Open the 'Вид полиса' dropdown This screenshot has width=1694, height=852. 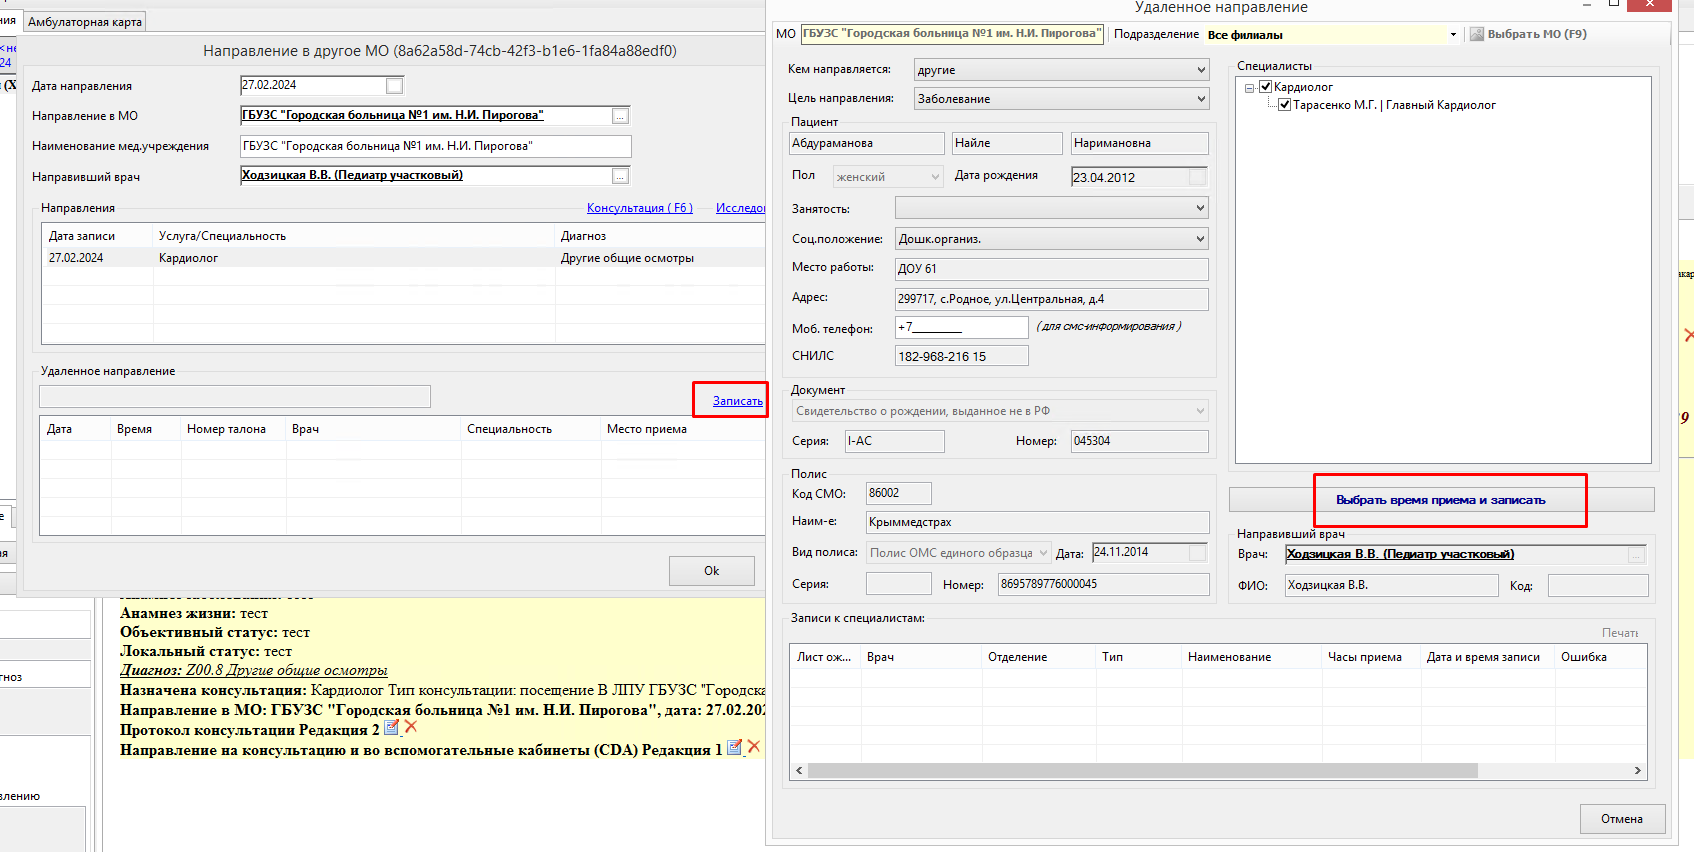tap(1043, 553)
